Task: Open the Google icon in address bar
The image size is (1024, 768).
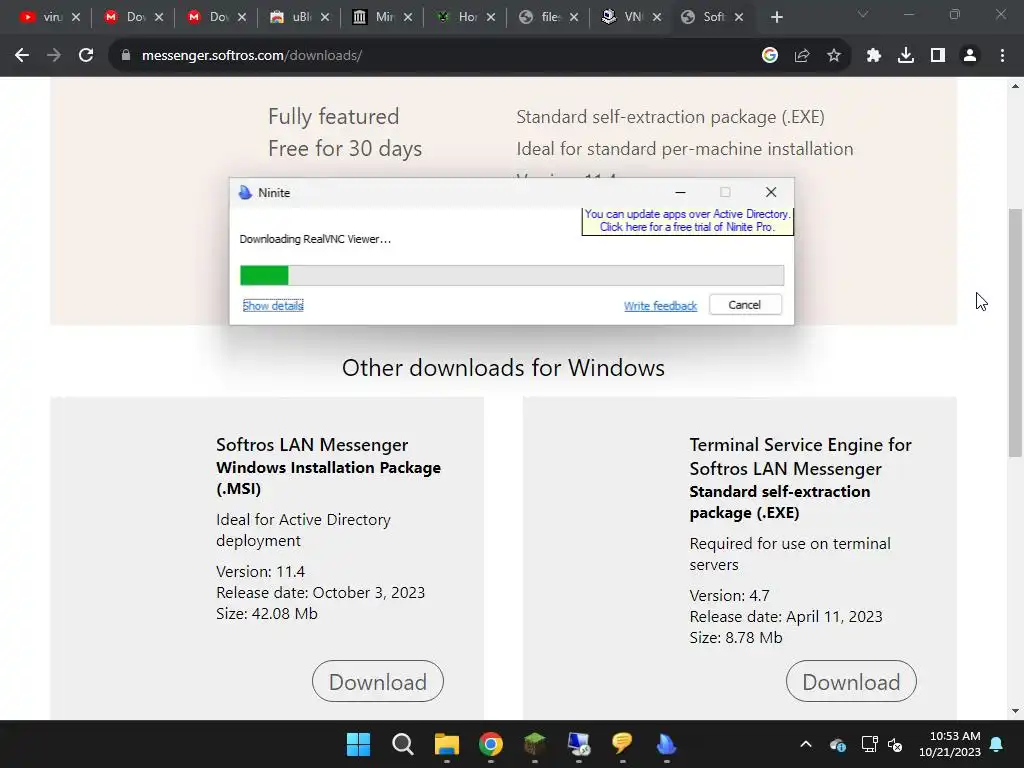Action: point(770,56)
